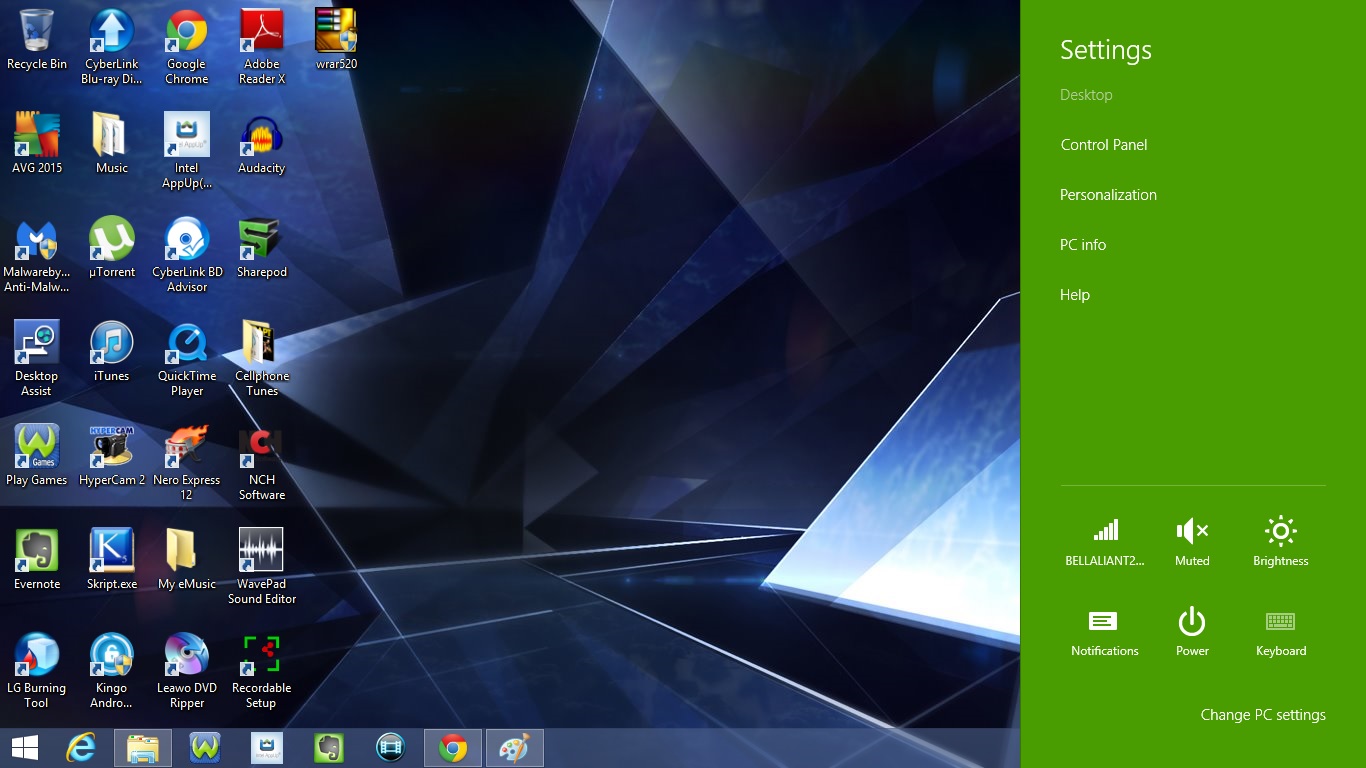Click the Windows Start button
The height and width of the screenshot is (768, 1366).
click(x=24, y=748)
